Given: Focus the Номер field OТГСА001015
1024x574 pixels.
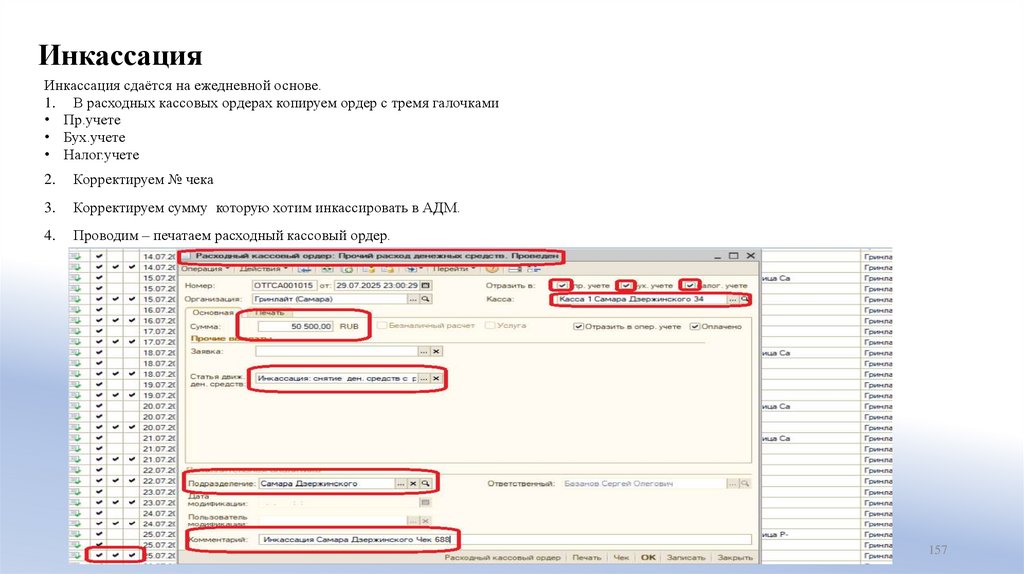Looking at the screenshot, I should click(x=284, y=285).
